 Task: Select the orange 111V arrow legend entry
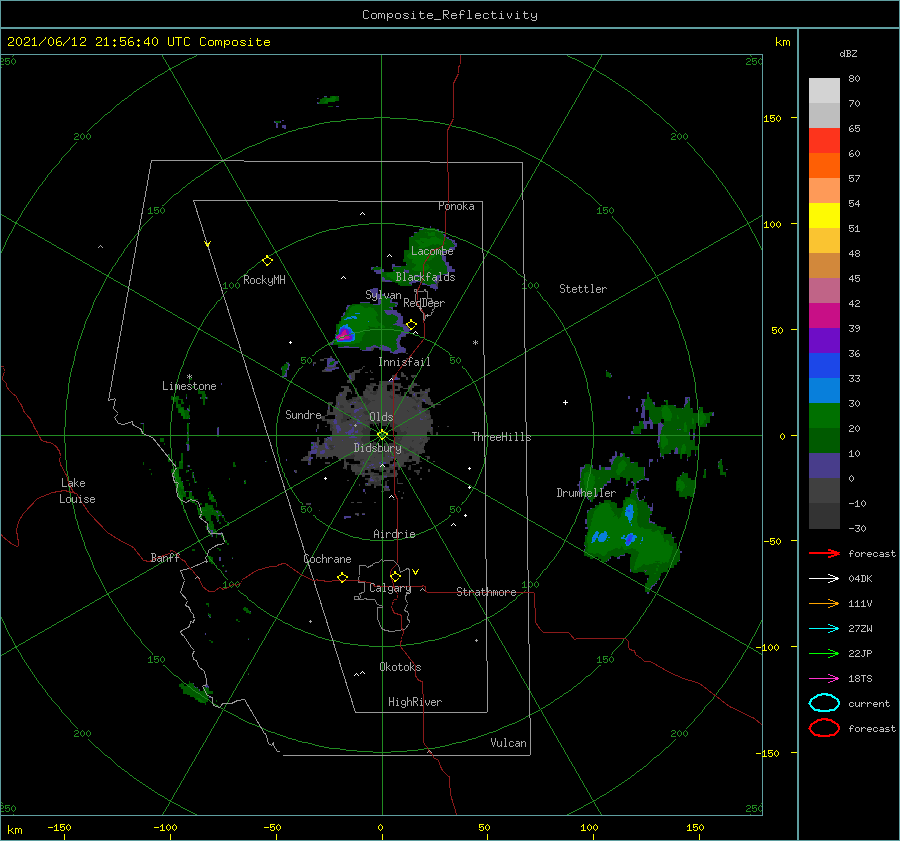tap(824, 603)
